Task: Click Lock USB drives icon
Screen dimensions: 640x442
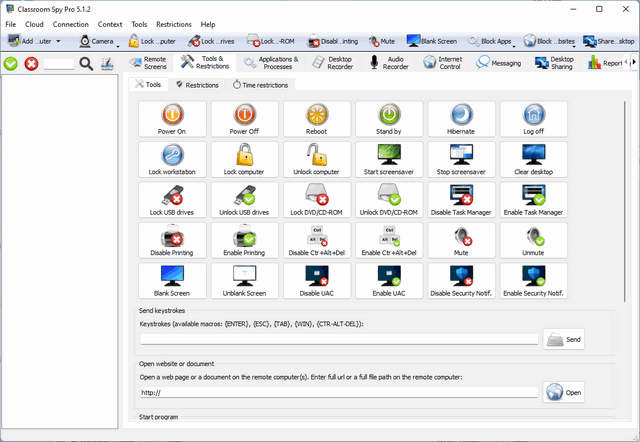Action: click(172, 201)
